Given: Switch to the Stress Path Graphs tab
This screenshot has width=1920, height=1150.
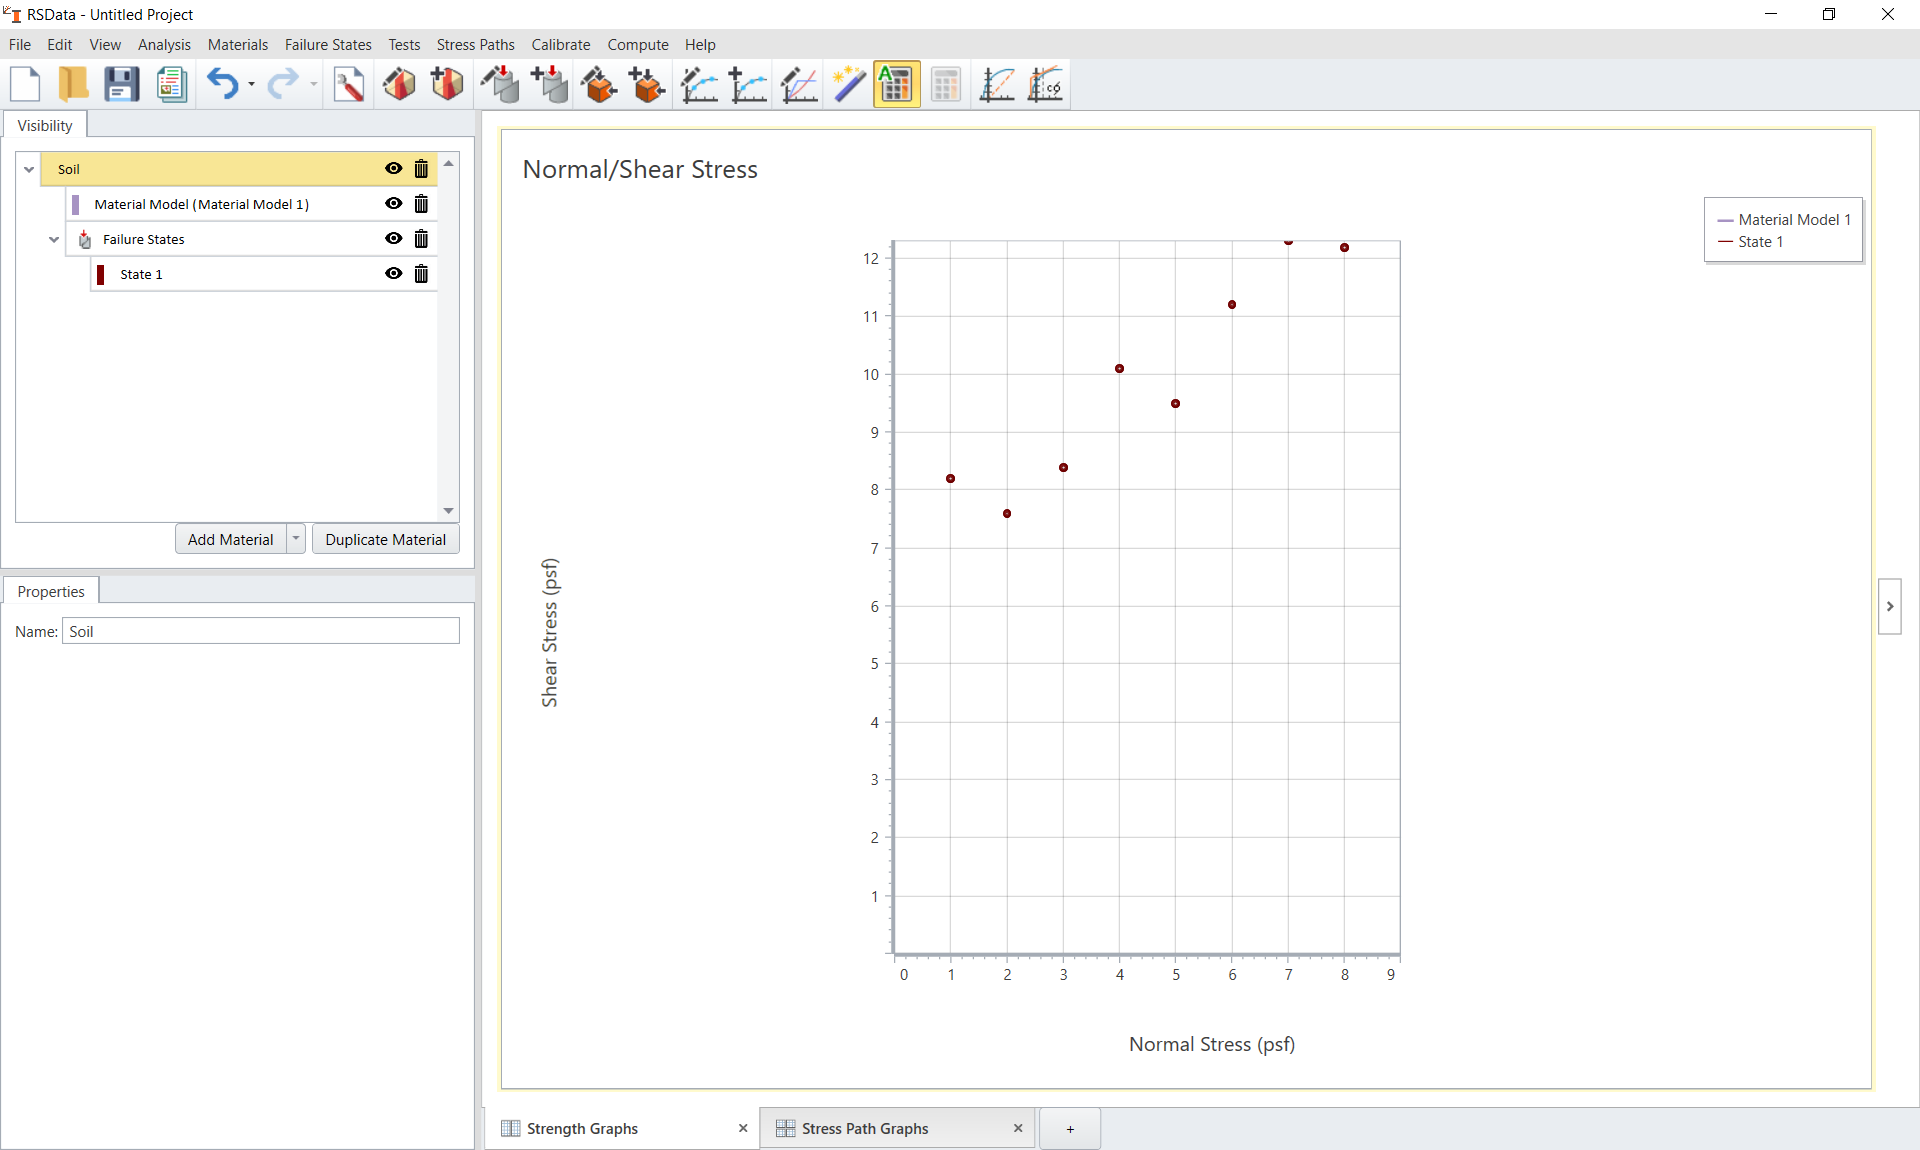Looking at the screenshot, I should (866, 1128).
